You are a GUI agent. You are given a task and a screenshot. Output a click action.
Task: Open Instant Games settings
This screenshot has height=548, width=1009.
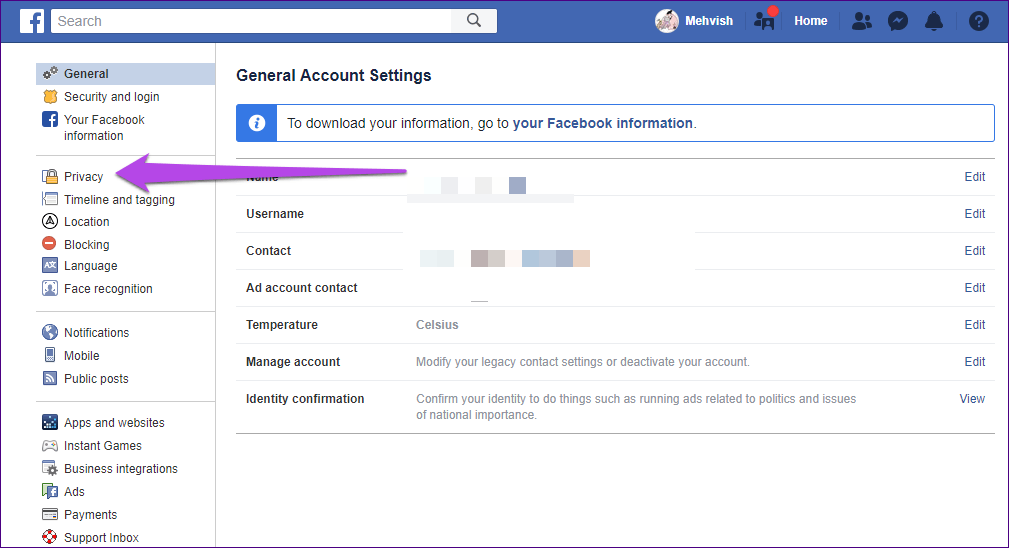coord(102,446)
